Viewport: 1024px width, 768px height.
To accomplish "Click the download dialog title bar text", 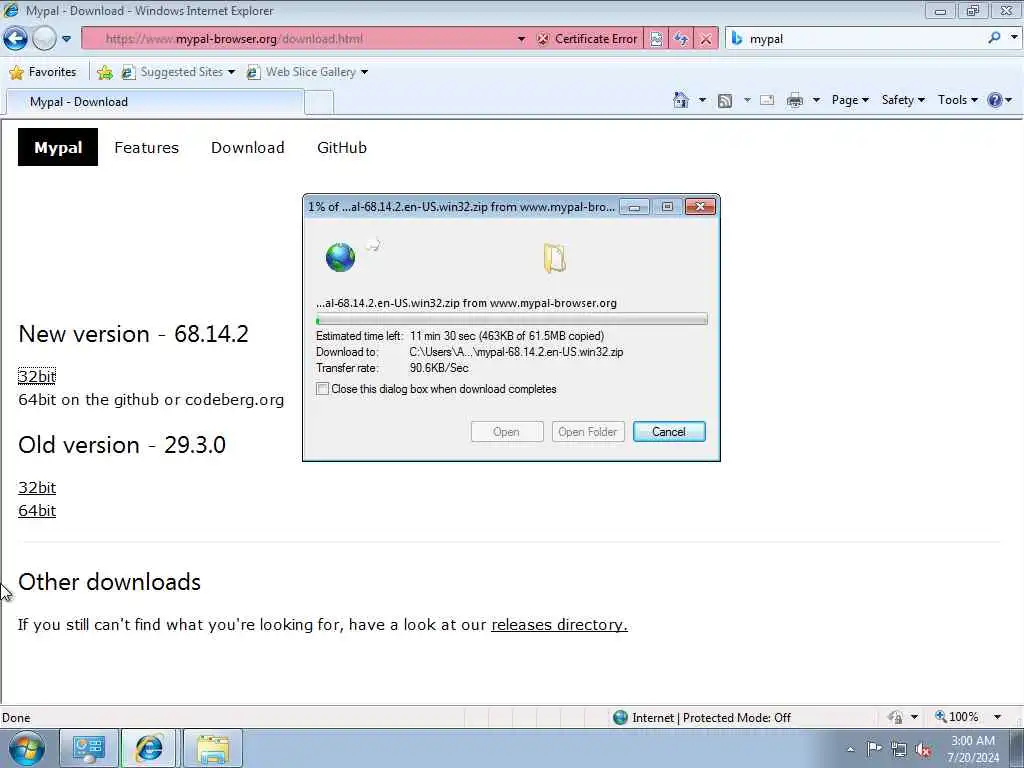I will click(x=461, y=207).
